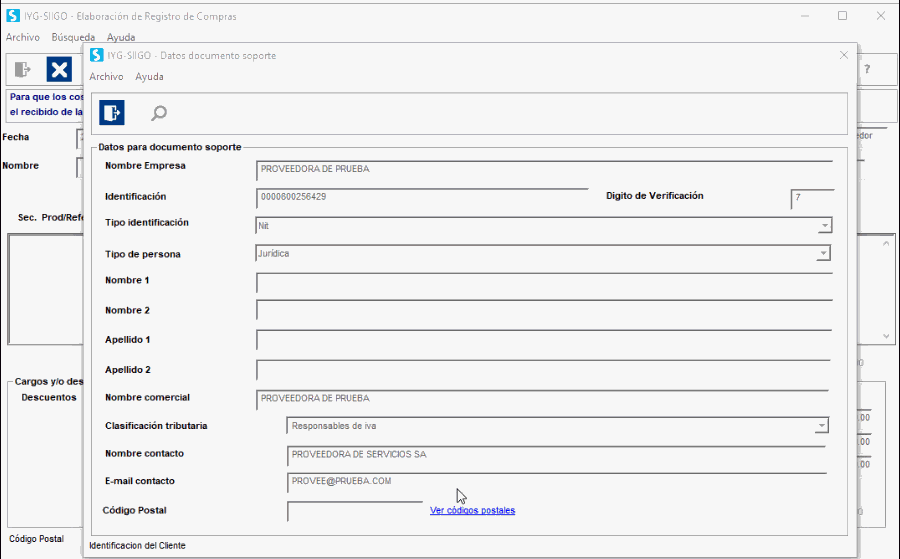Expand the Clasificación tributaria dropdown
900x559 pixels.
(821, 426)
